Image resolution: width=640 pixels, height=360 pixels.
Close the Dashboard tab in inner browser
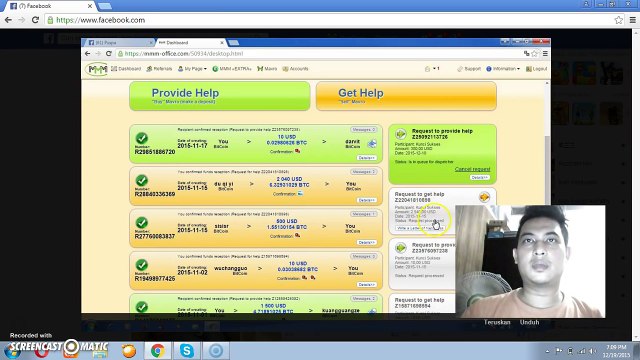pos(222,42)
